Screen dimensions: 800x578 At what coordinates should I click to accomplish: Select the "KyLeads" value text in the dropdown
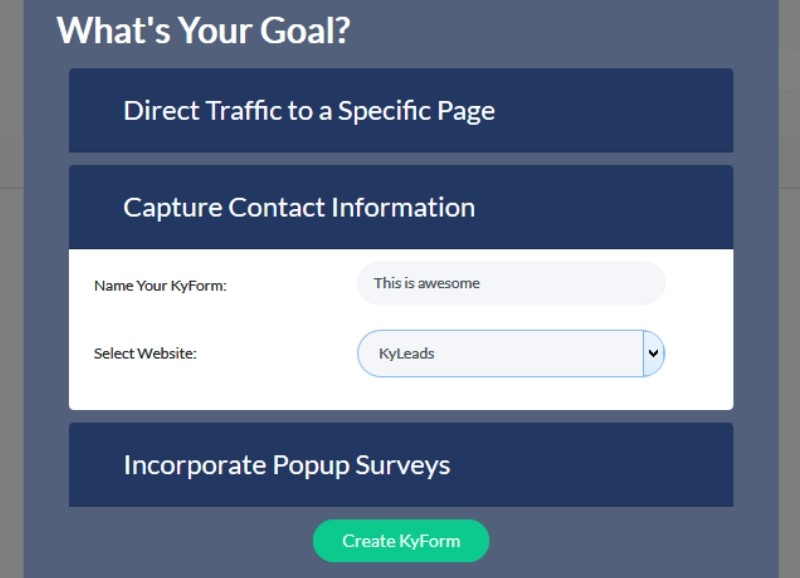tap(407, 353)
